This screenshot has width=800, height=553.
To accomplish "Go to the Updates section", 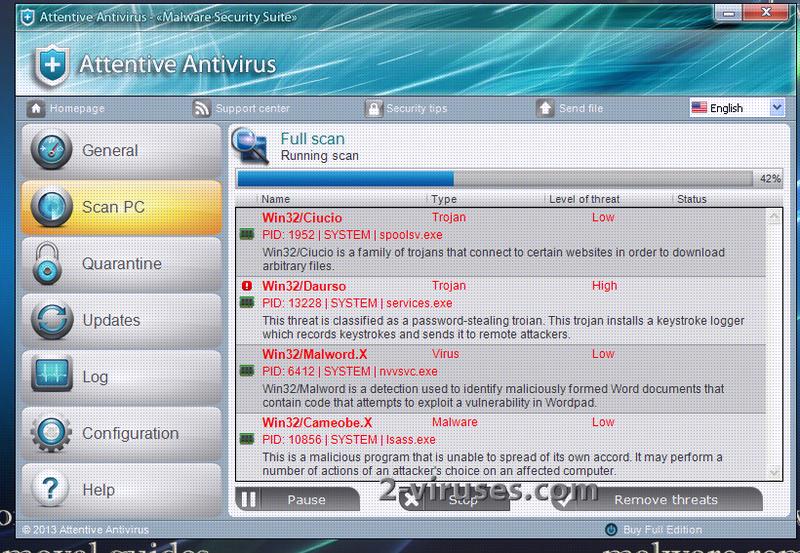I will click(121, 320).
